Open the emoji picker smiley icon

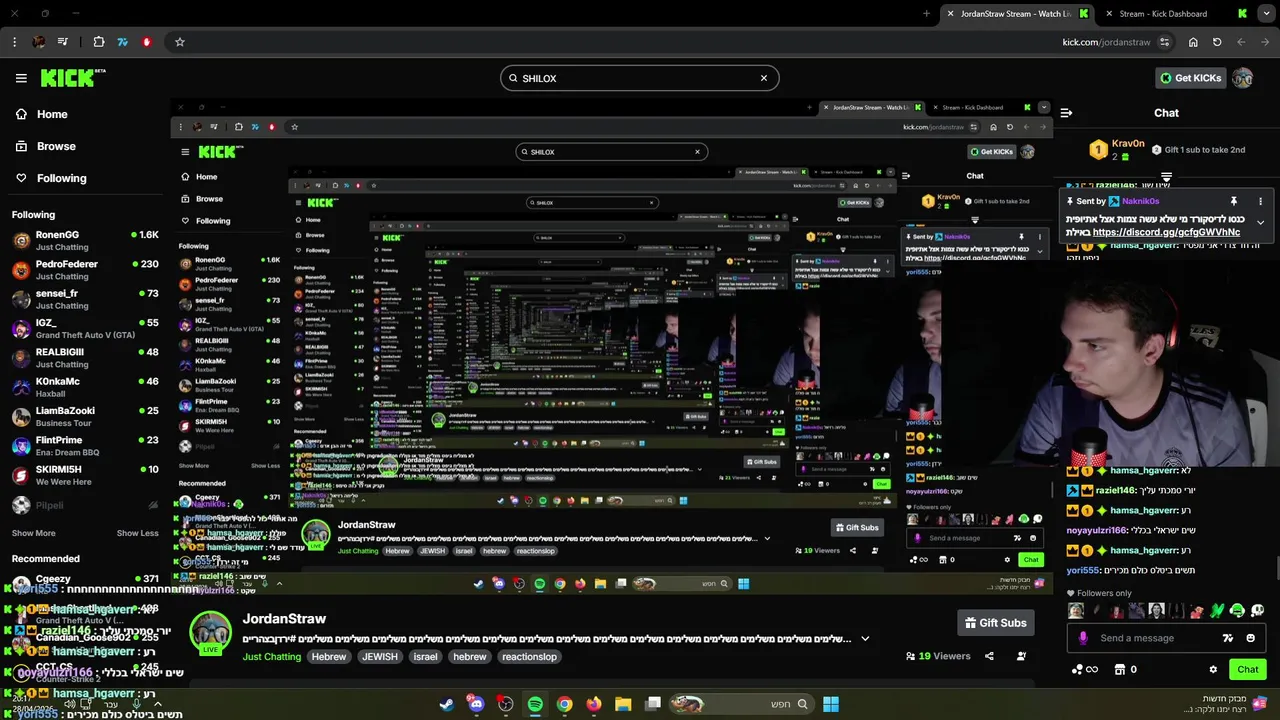click(1251, 638)
